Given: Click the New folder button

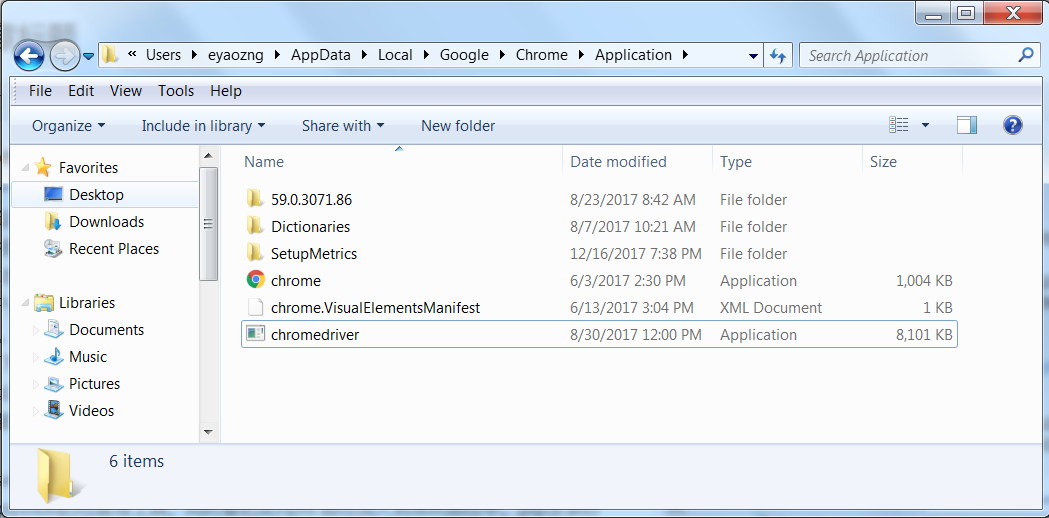Looking at the screenshot, I should point(458,126).
